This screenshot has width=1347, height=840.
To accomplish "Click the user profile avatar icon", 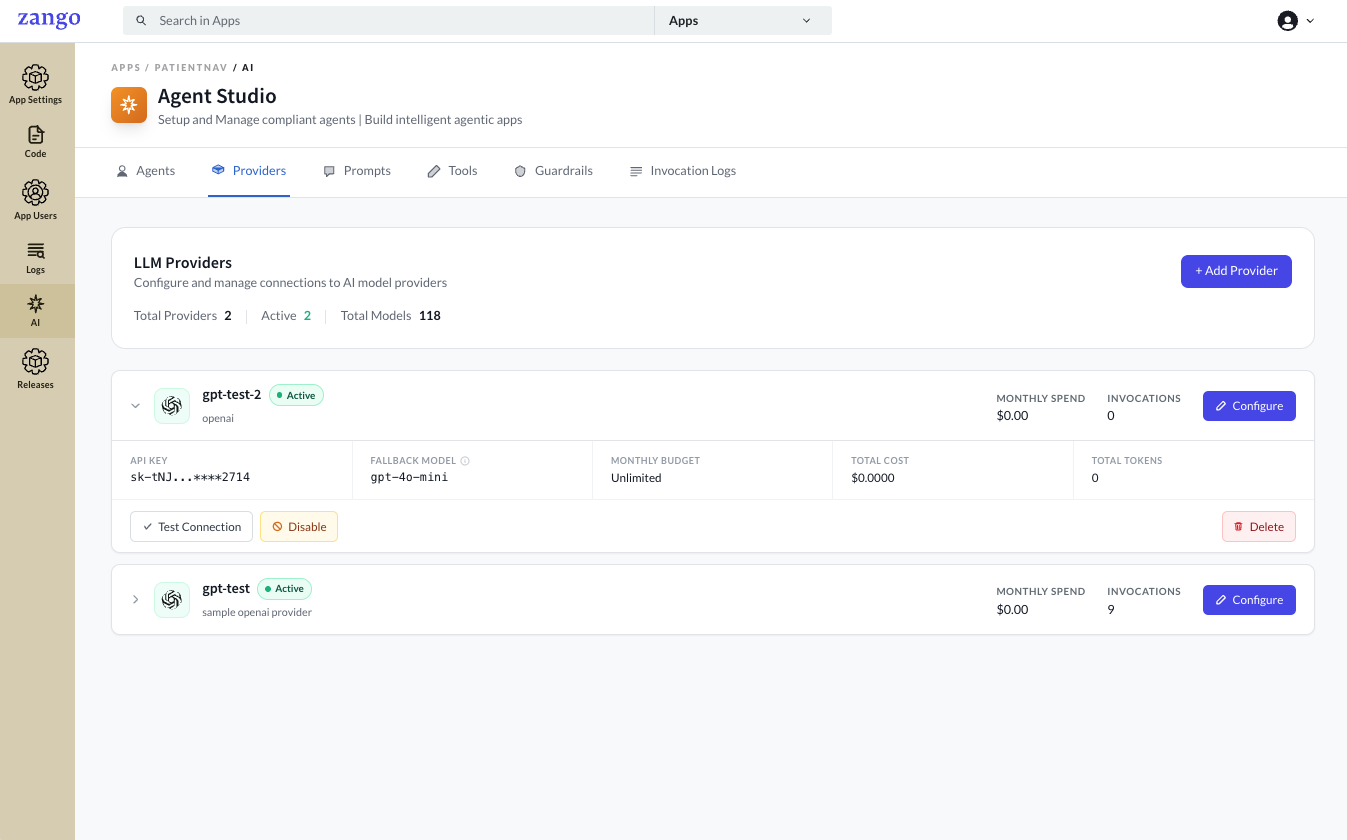I will click(1287, 21).
